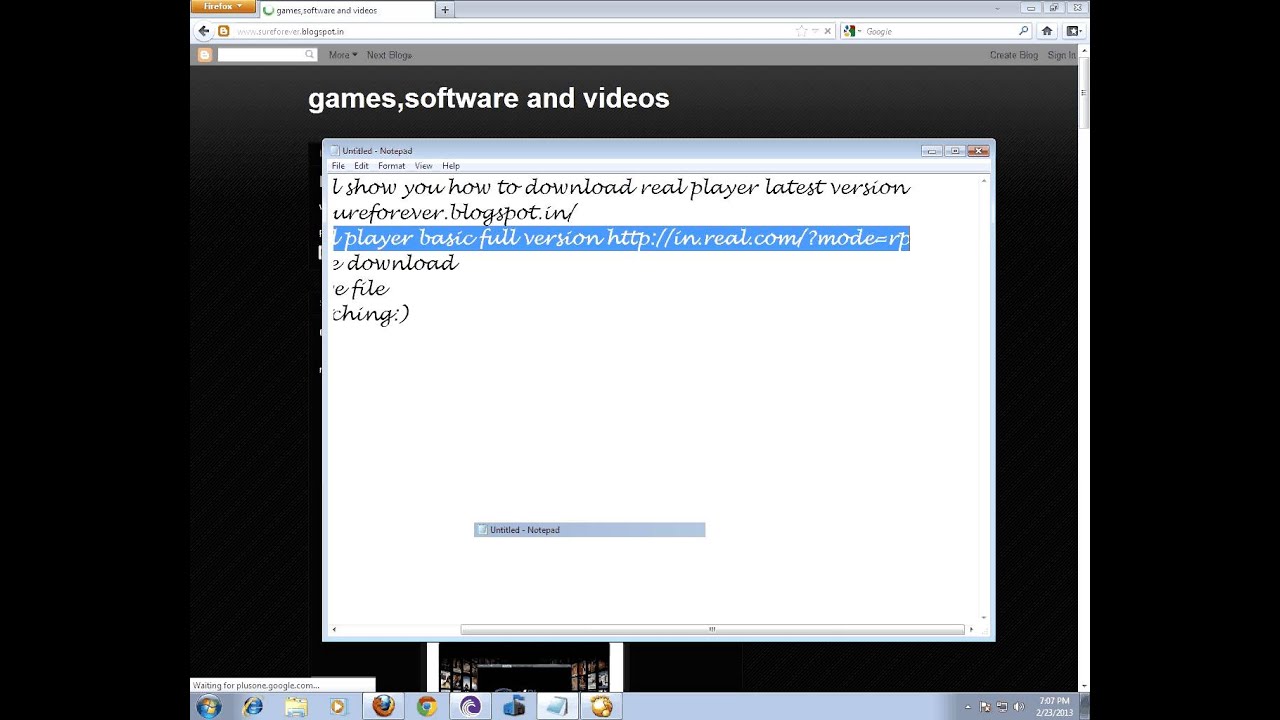Screen dimensions: 1280x720
Task: Open Notepad's Format menu
Action: point(391,166)
